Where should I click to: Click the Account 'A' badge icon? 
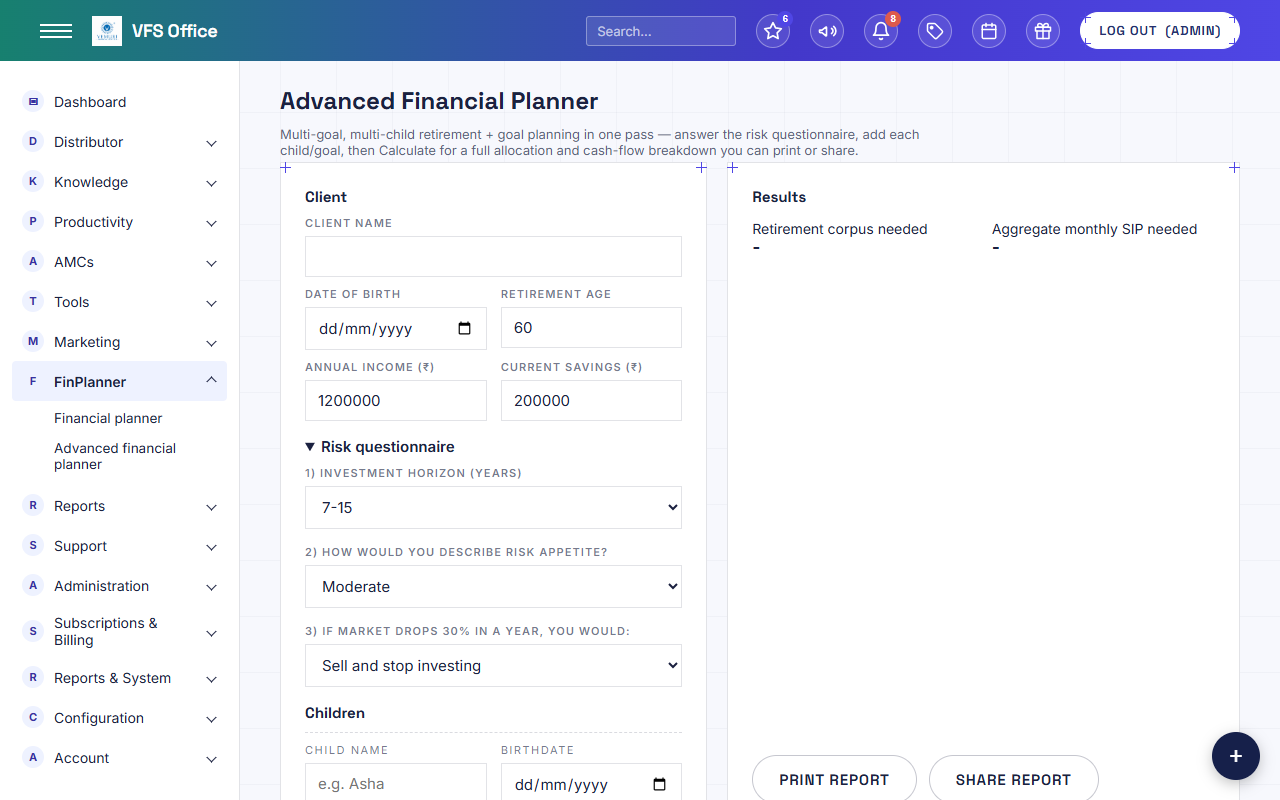point(33,757)
